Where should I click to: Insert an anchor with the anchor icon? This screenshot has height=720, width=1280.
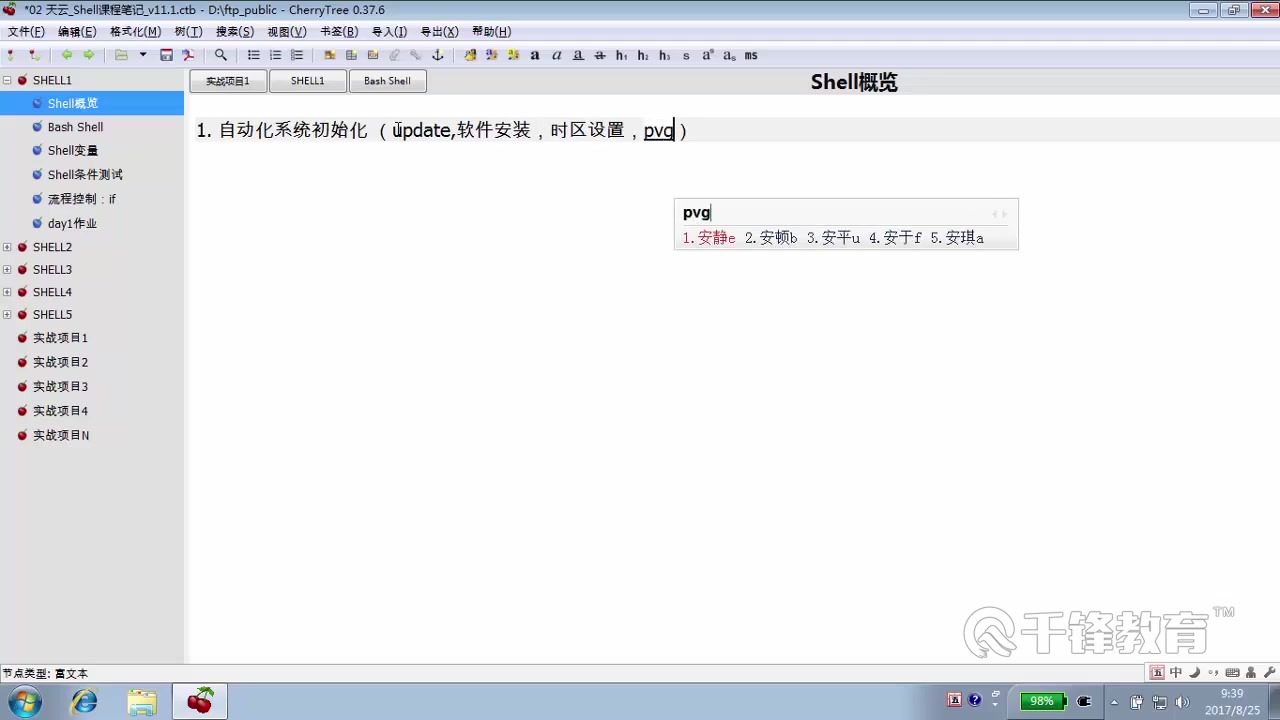tap(437, 55)
